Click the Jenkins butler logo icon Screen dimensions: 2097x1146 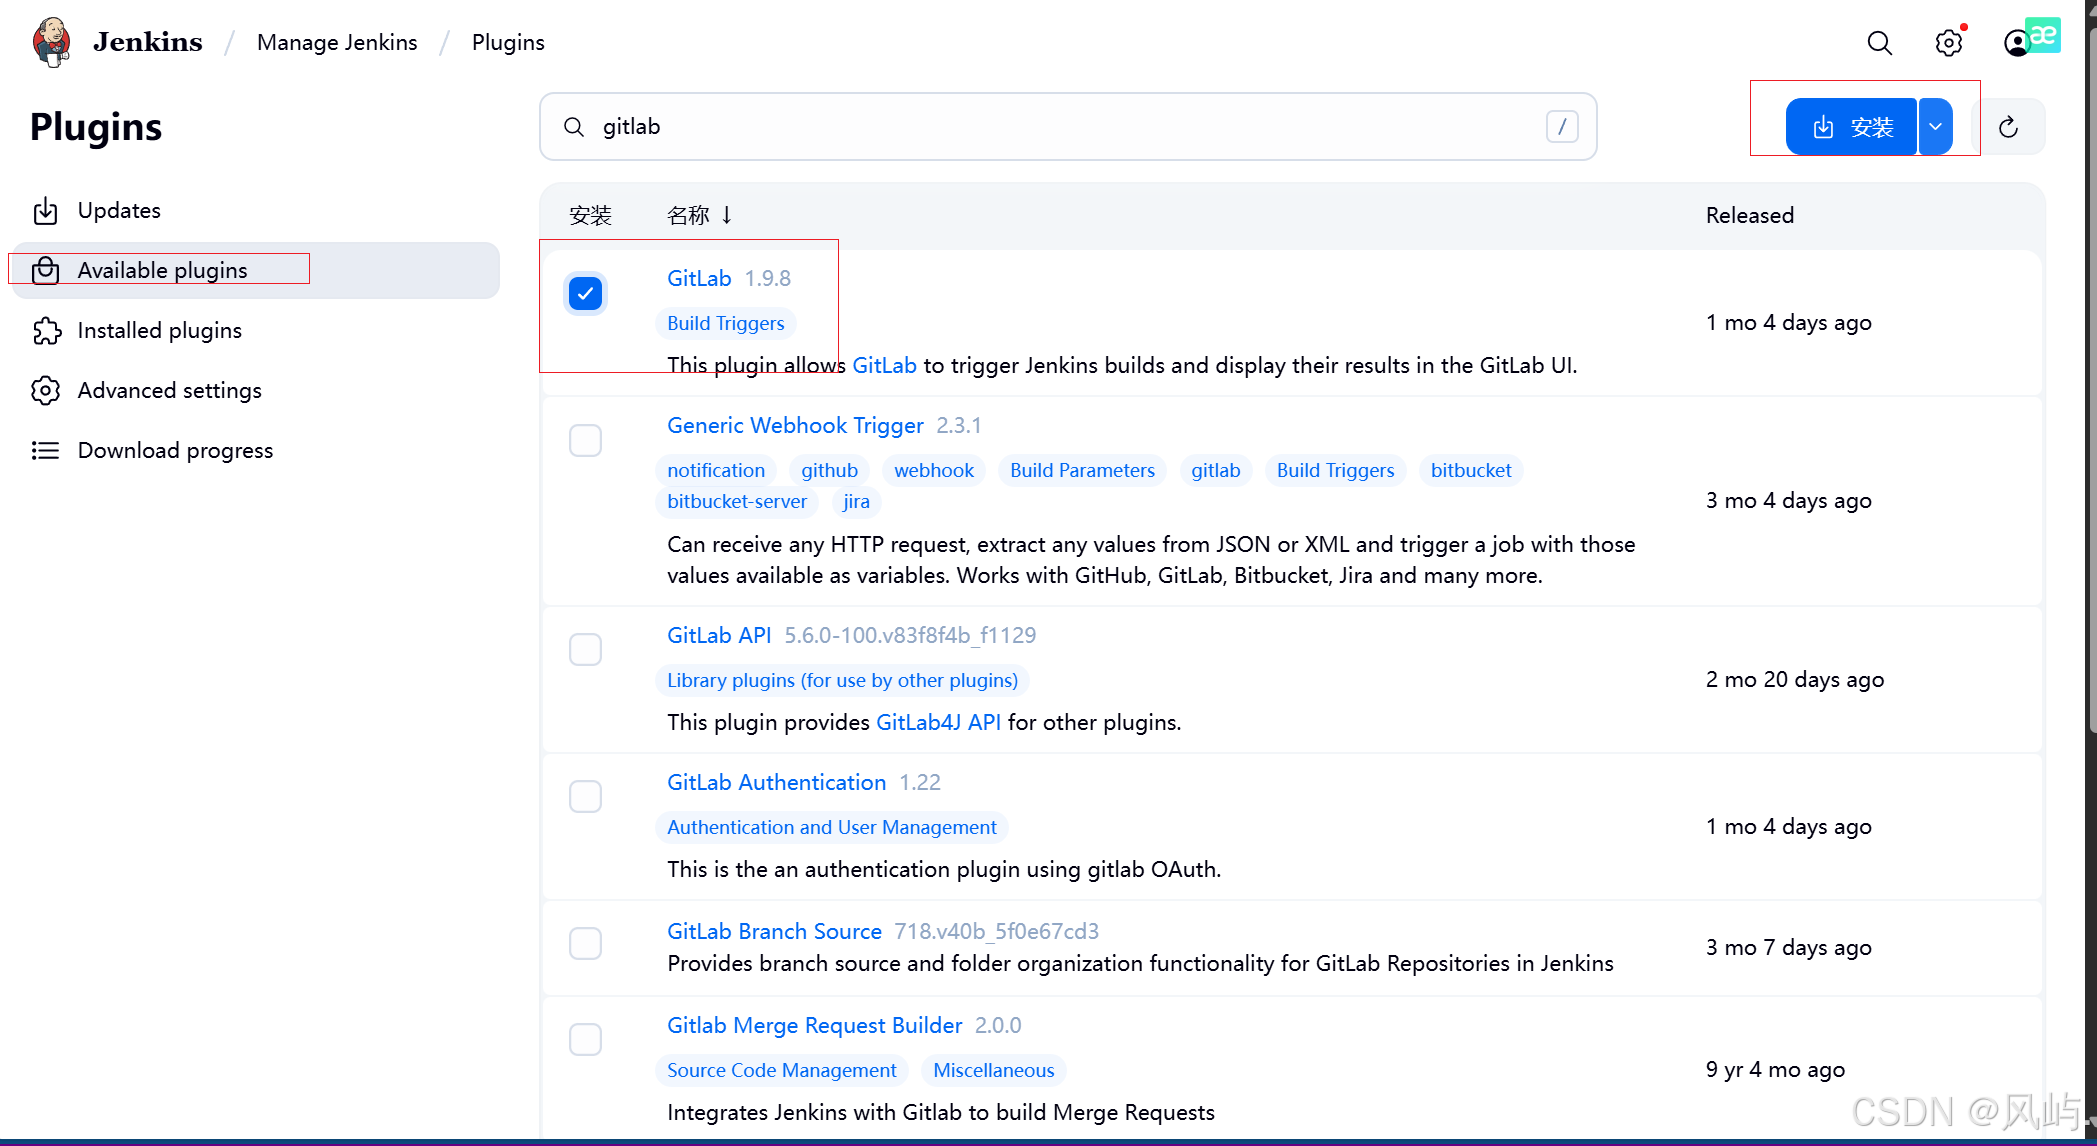pos(51,42)
